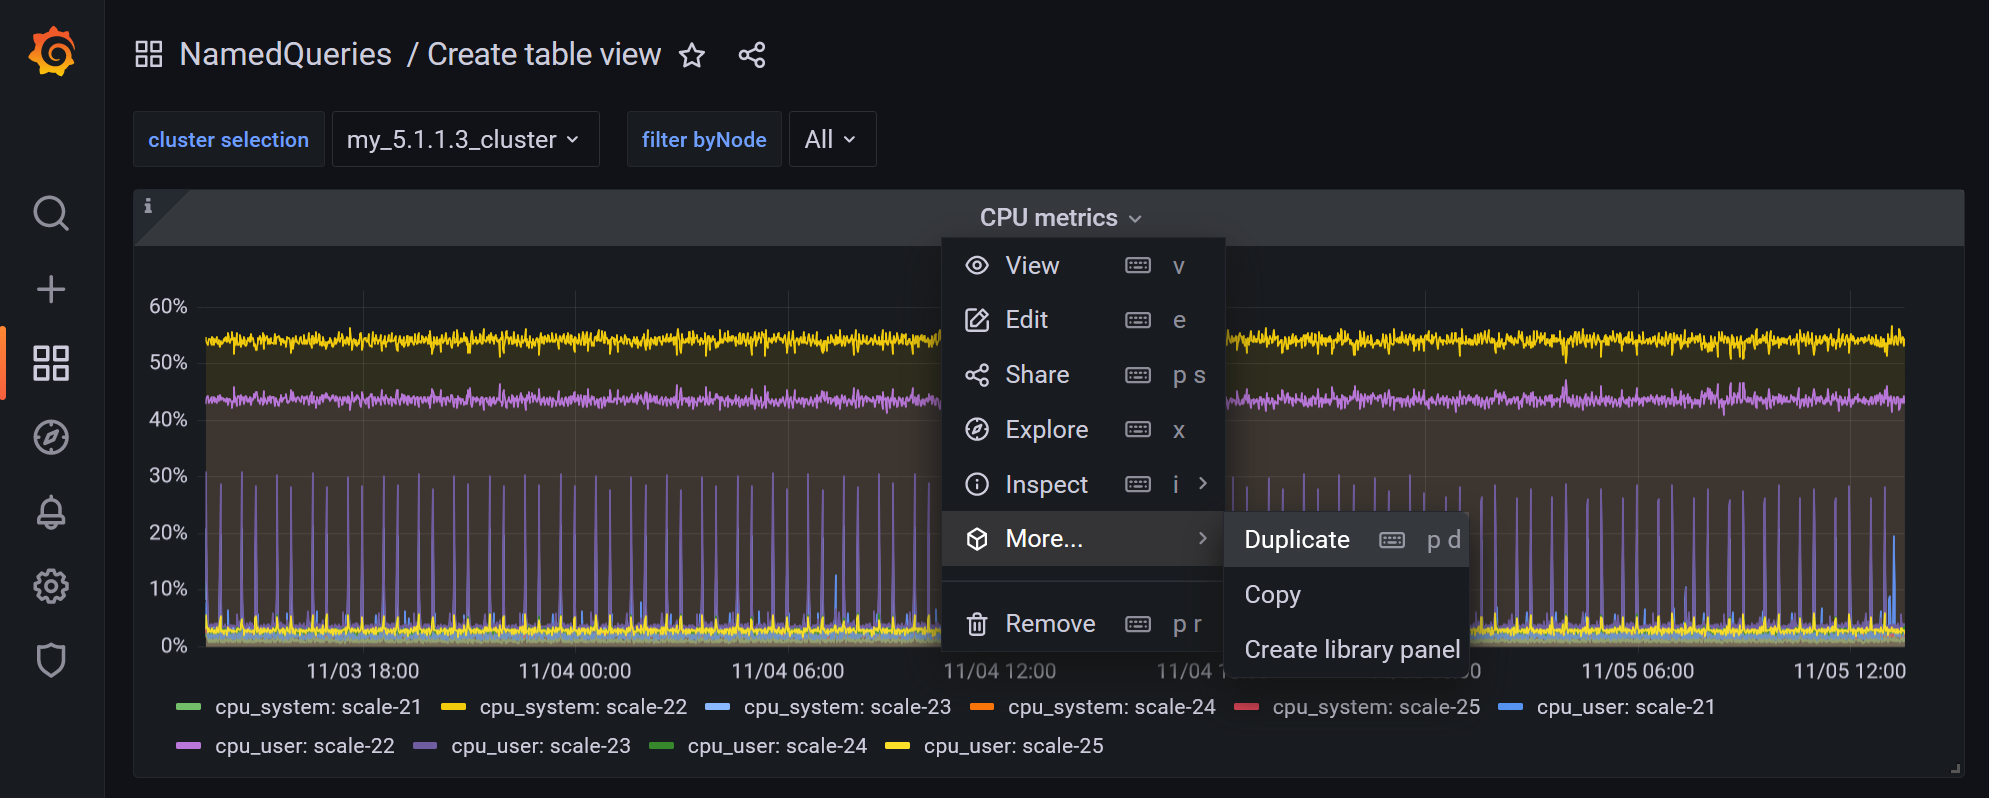Open the my_5.1.1.3_cluster dropdown

point(464,139)
